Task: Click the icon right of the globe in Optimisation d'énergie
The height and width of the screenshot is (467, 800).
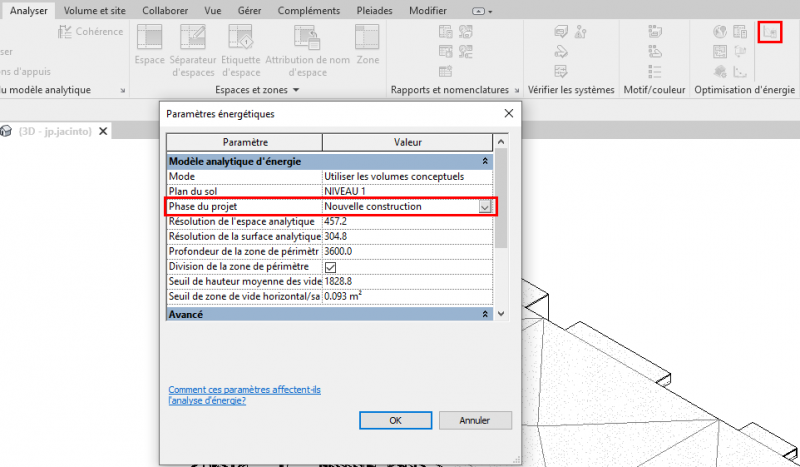Action: pyautogui.click(x=740, y=32)
